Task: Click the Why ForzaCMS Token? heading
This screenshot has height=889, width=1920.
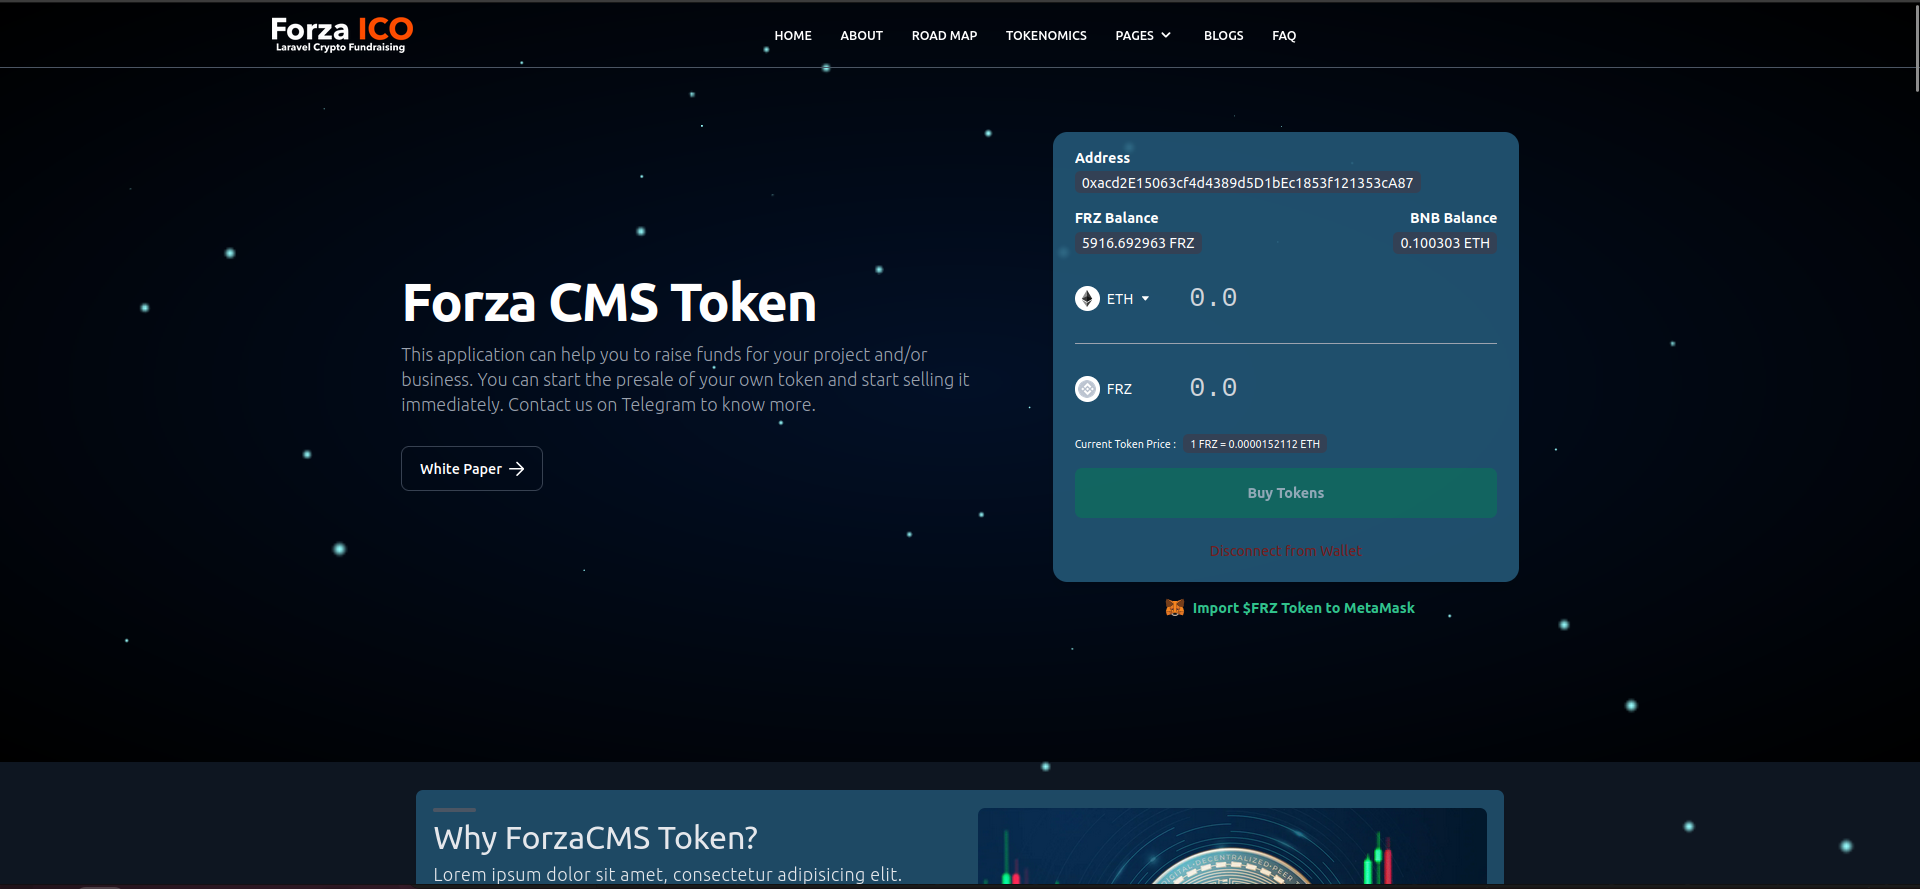Action: [596, 837]
